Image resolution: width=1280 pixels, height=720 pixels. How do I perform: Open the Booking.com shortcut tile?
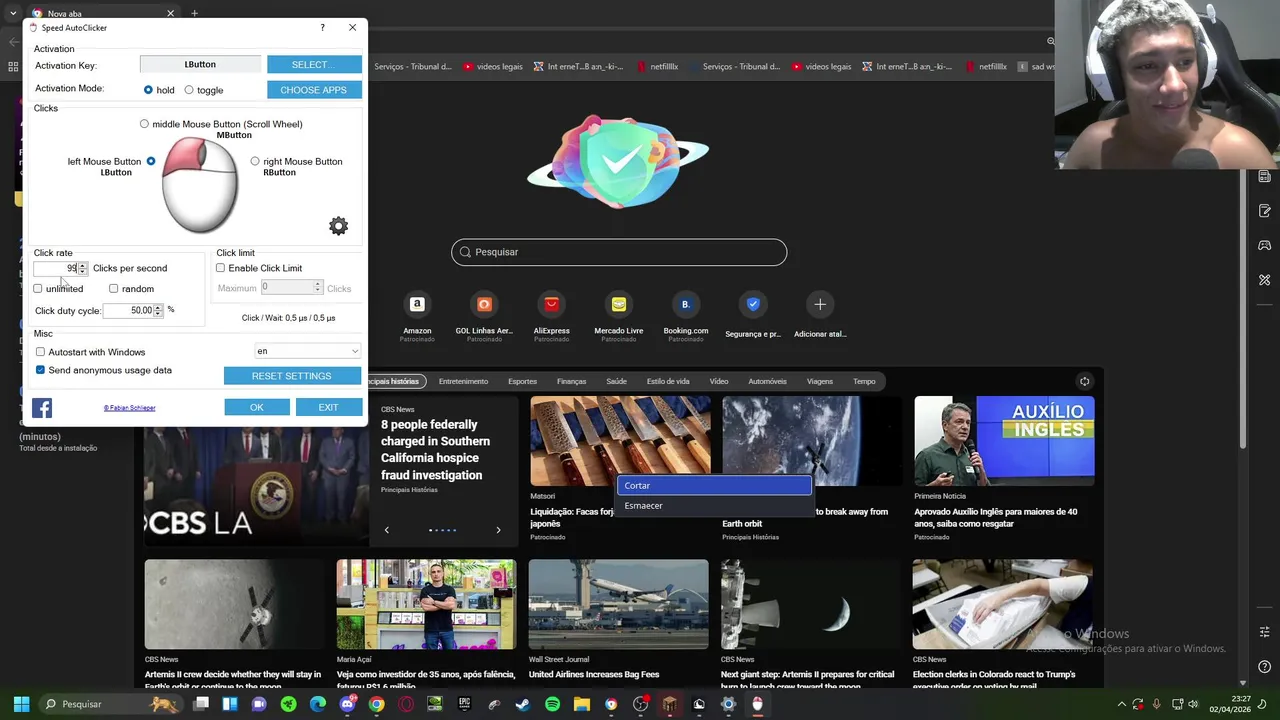686,304
